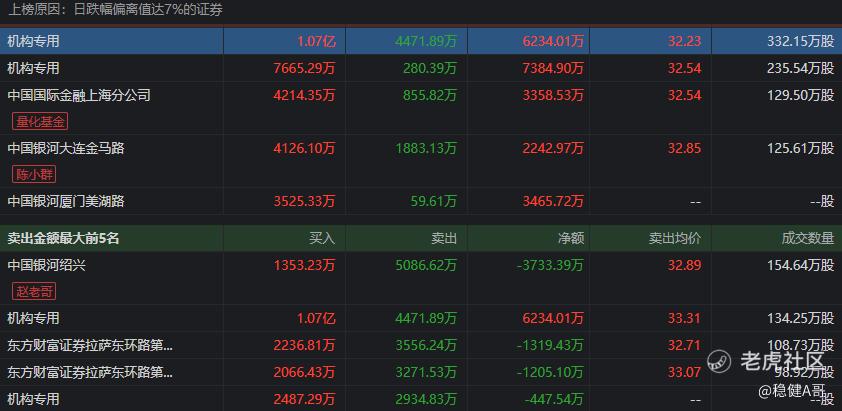Sort by the 卖出 column header
The height and width of the screenshot is (411, 842).
(x=443, y=239)
